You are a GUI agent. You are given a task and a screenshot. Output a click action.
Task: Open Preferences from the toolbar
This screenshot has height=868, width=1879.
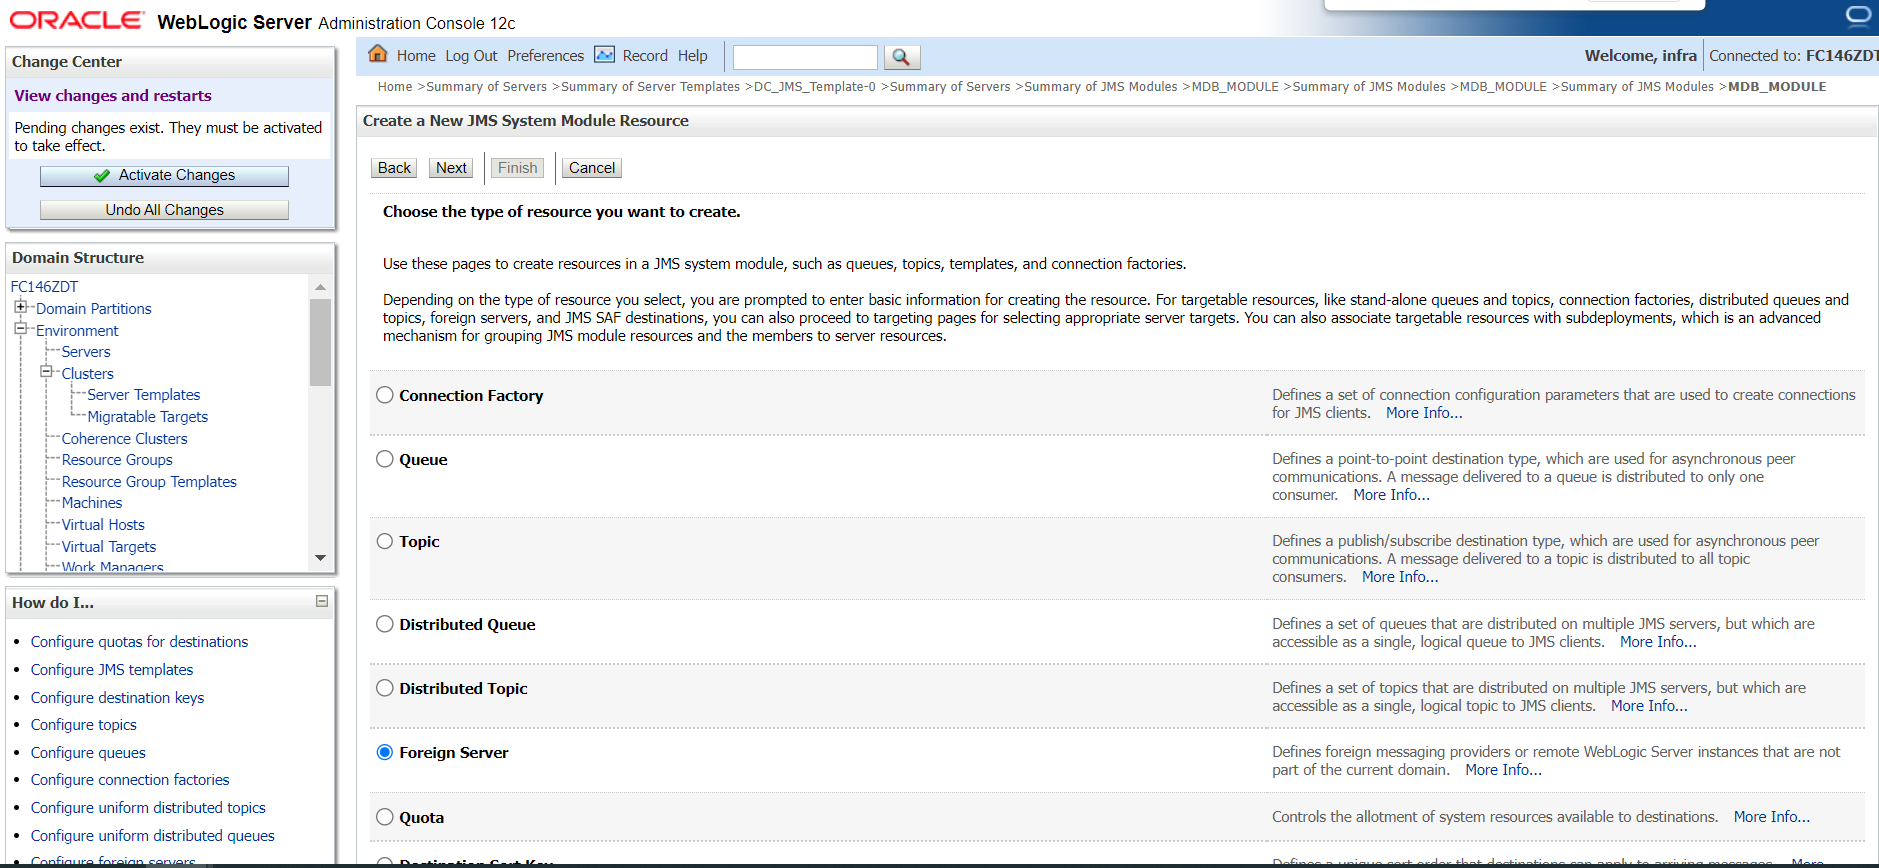point(545,56)
